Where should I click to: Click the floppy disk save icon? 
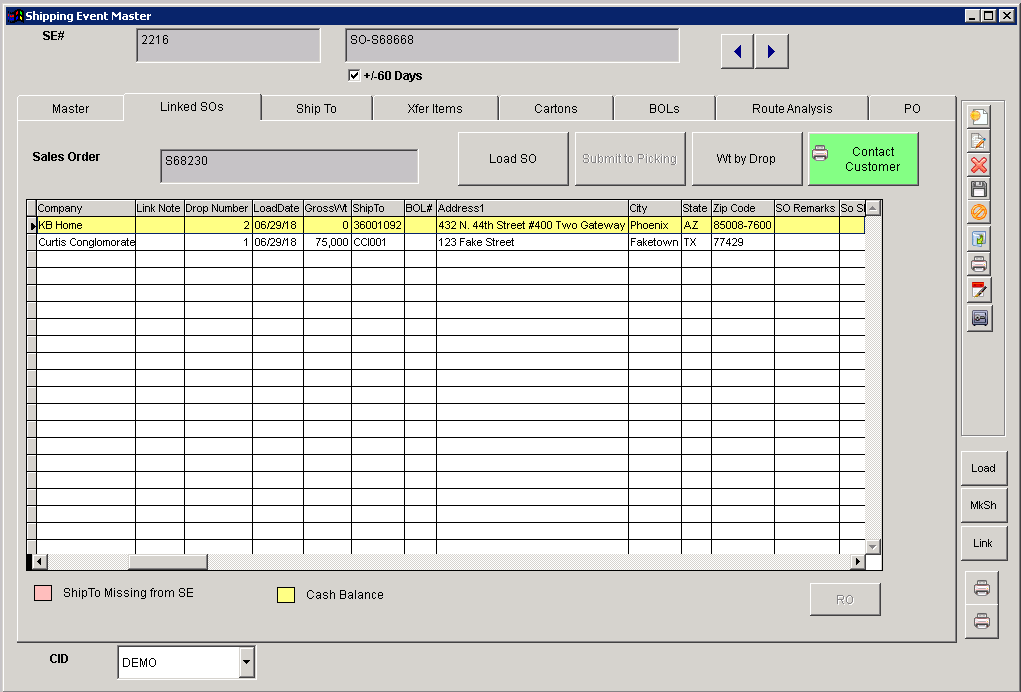point(979,190)
